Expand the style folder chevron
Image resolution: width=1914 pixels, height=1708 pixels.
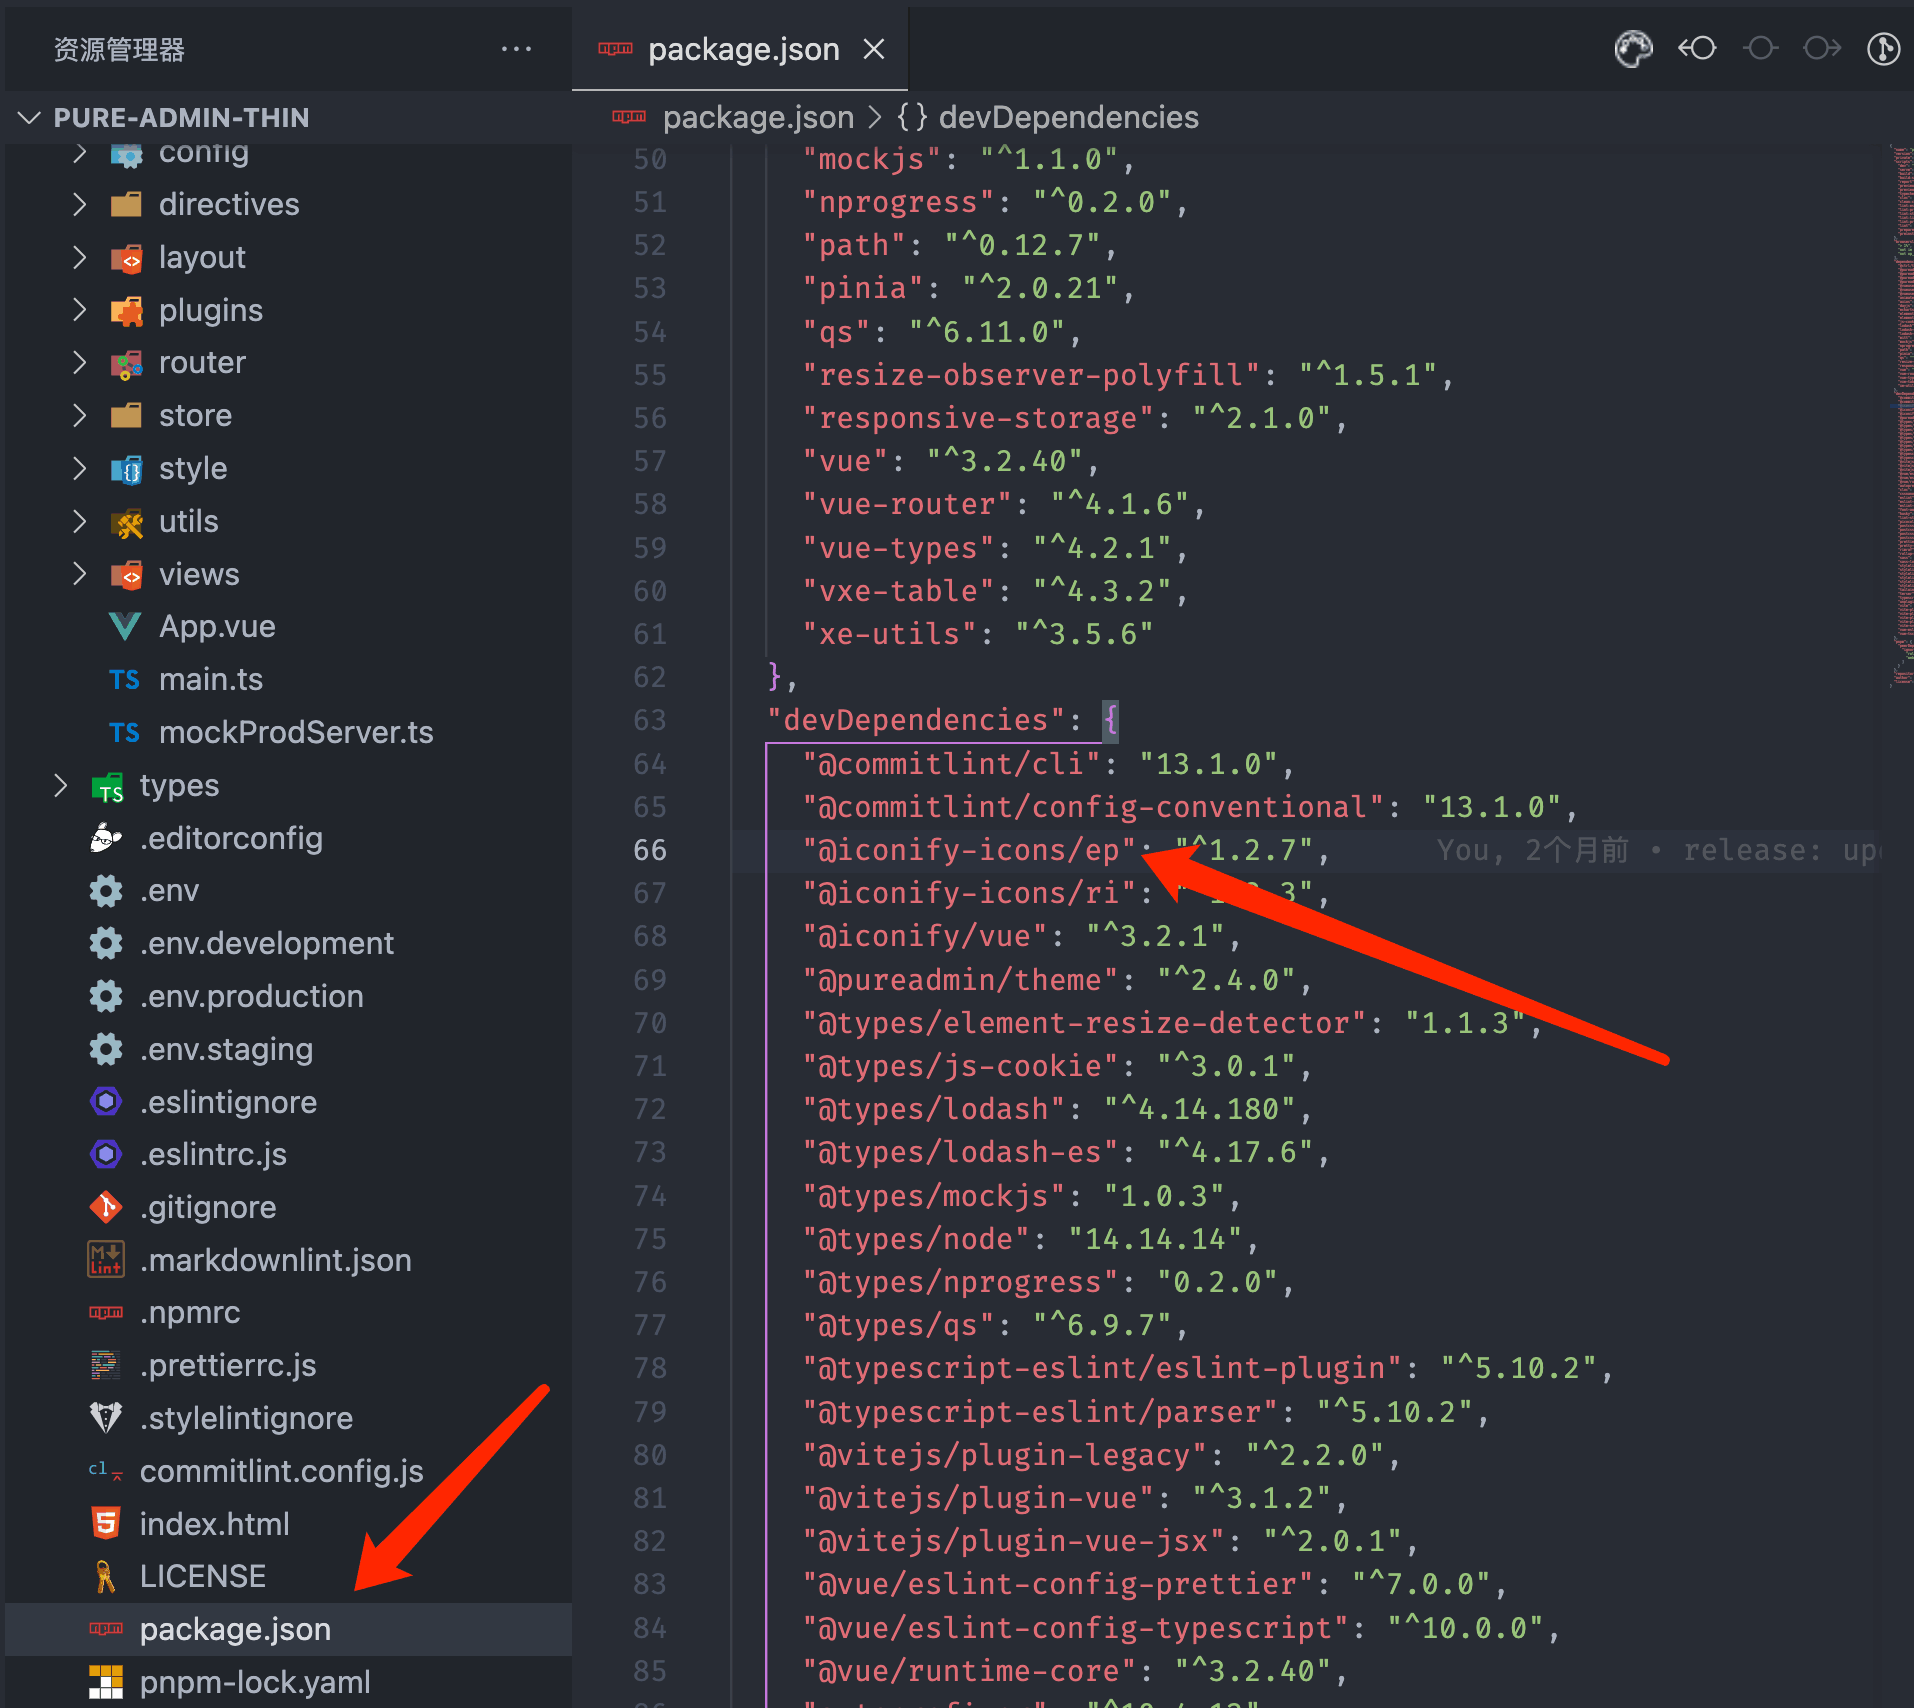[x=80, y=468]
